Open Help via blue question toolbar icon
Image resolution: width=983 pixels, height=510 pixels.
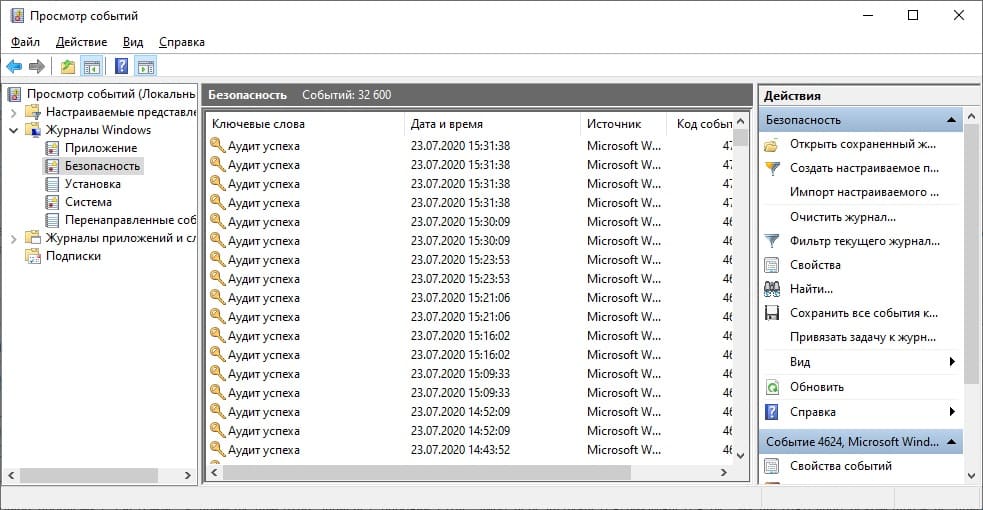pyautogui.click(x=122, y=66)
